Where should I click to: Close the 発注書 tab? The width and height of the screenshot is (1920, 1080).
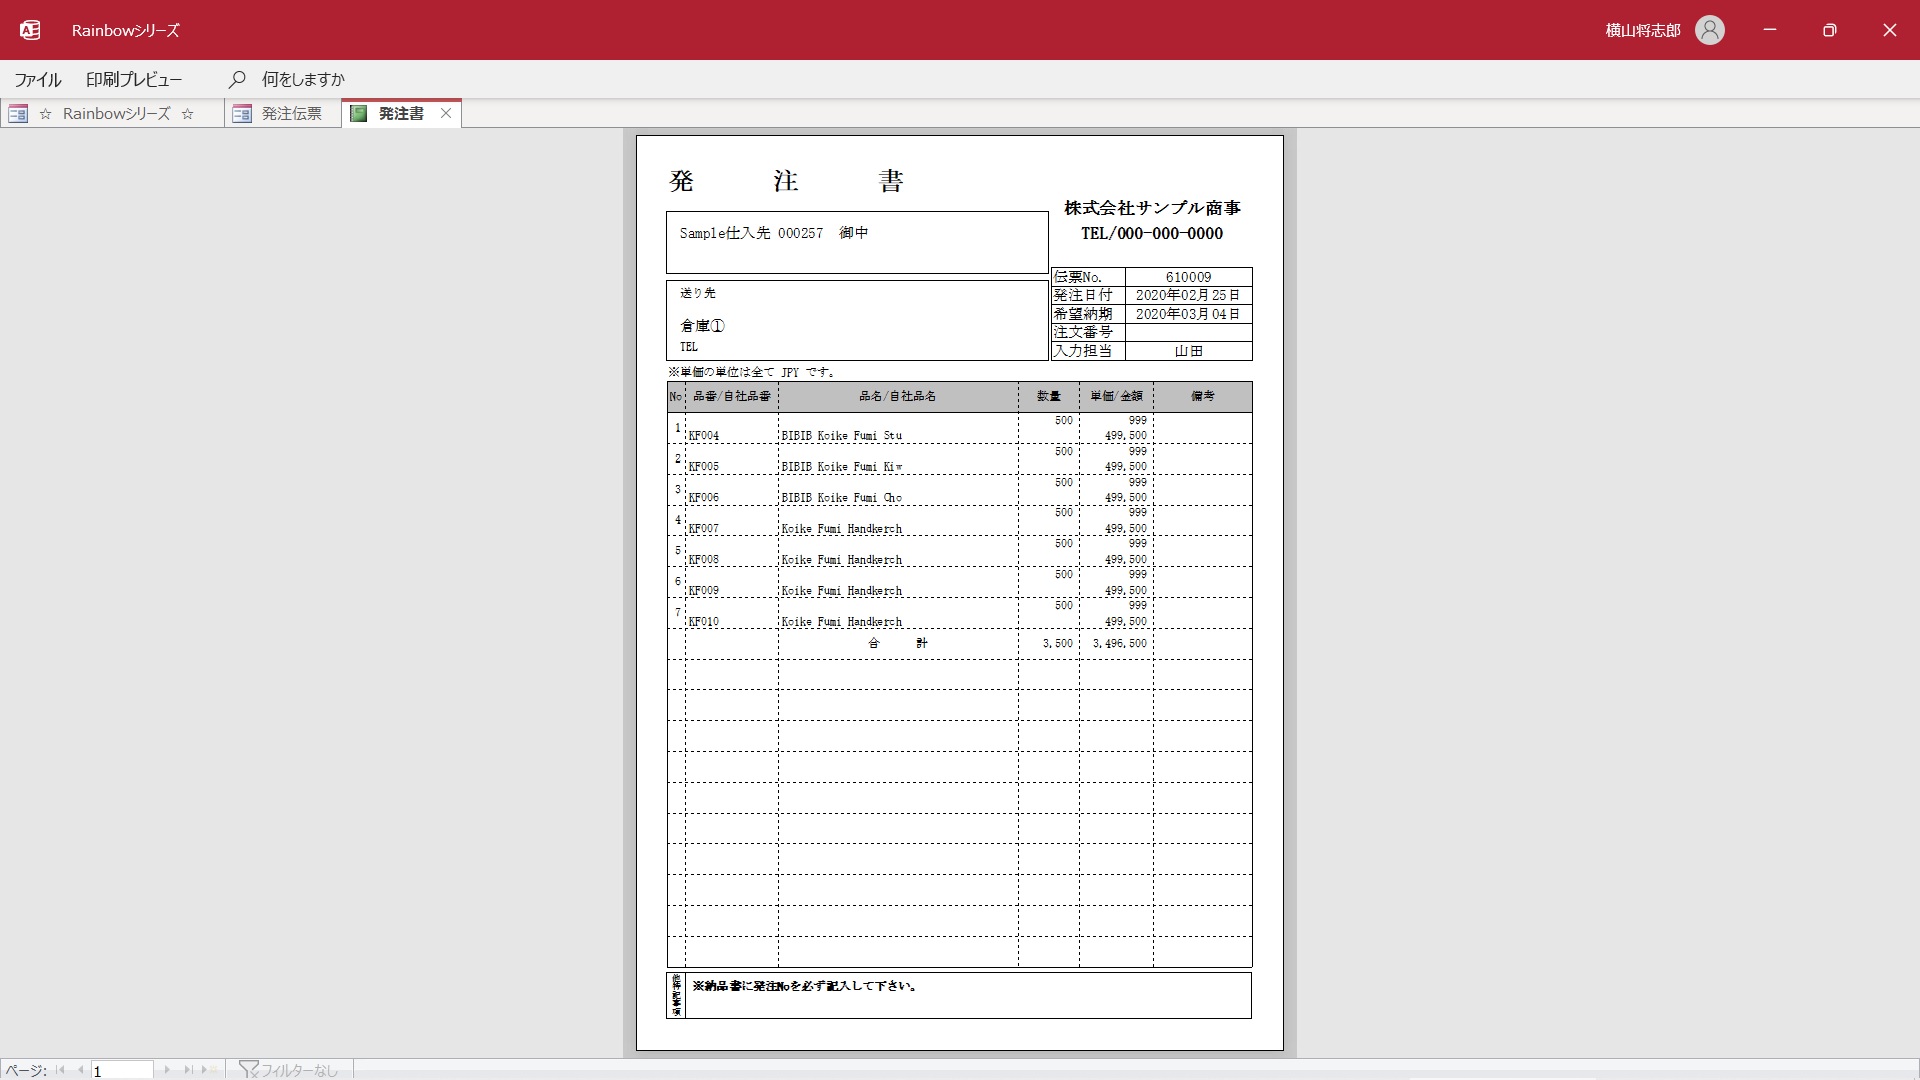(x=446, y=114)
